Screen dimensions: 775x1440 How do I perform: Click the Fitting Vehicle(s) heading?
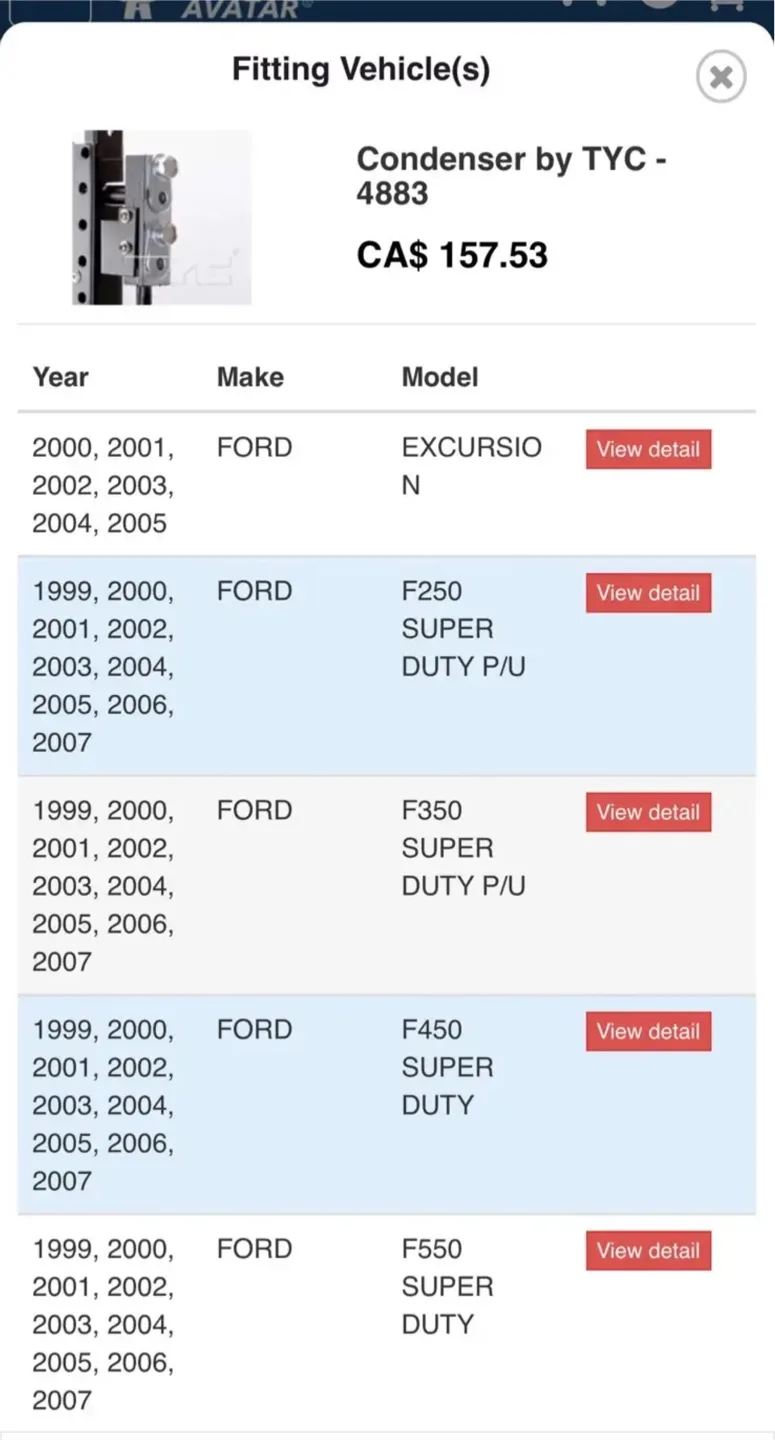coord(361,70)
